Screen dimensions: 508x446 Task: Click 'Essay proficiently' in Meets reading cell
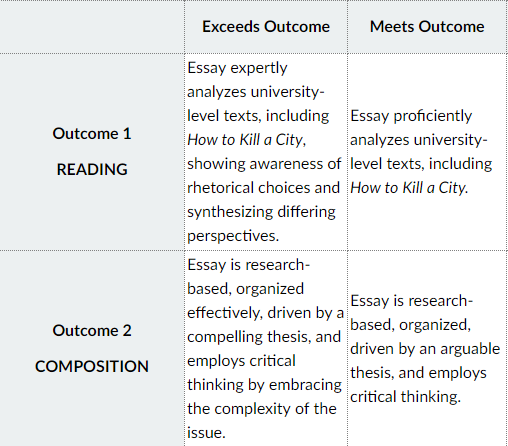coord(411,116)
